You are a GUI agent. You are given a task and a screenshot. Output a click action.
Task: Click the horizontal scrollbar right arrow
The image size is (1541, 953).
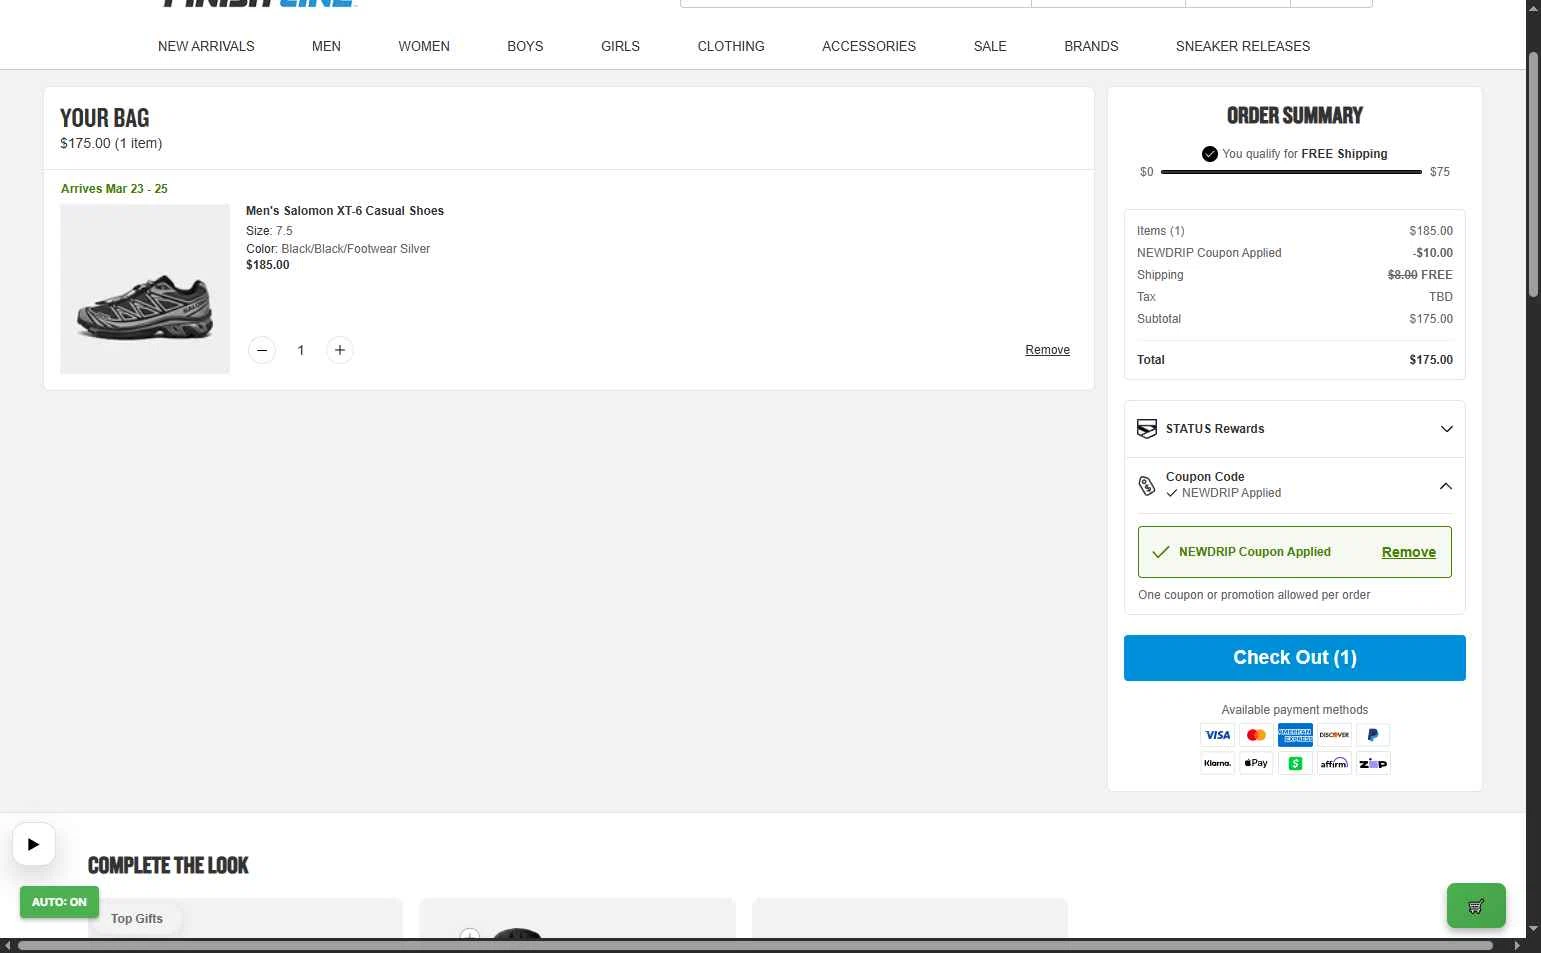coord(1518,945)
